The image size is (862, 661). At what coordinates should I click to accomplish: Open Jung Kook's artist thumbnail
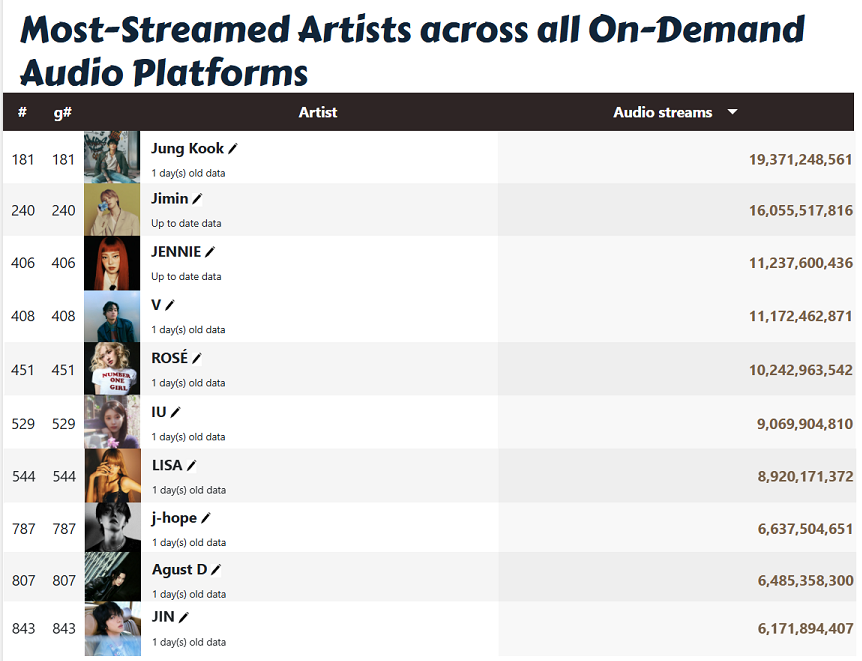[x=112, y=157]
